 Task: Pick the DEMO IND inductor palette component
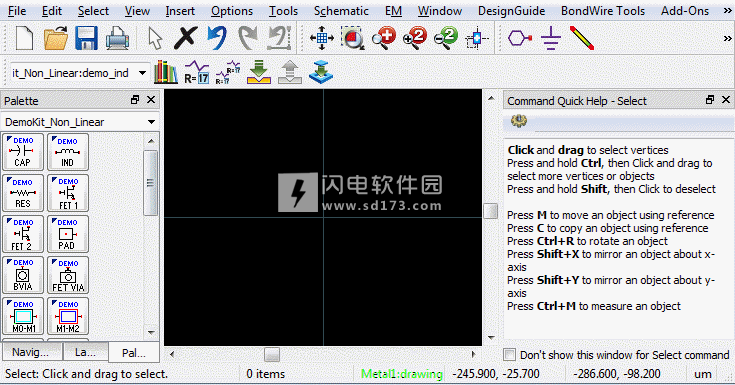[x=68, y=151]
